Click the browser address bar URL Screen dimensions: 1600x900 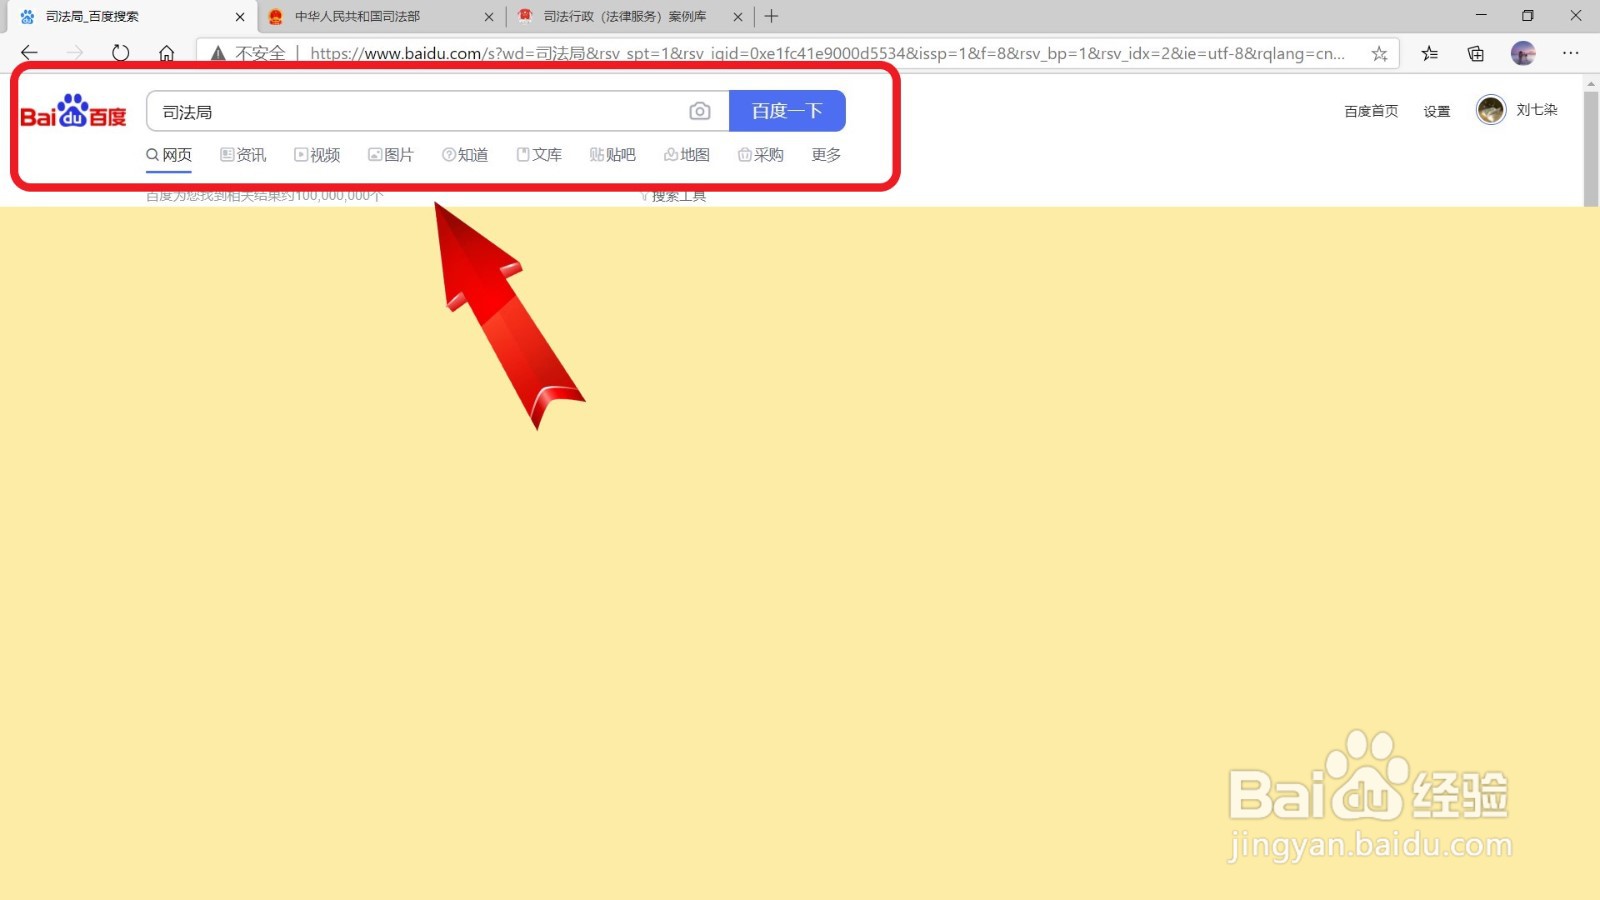pyautogui.click(x=827, y=53)
